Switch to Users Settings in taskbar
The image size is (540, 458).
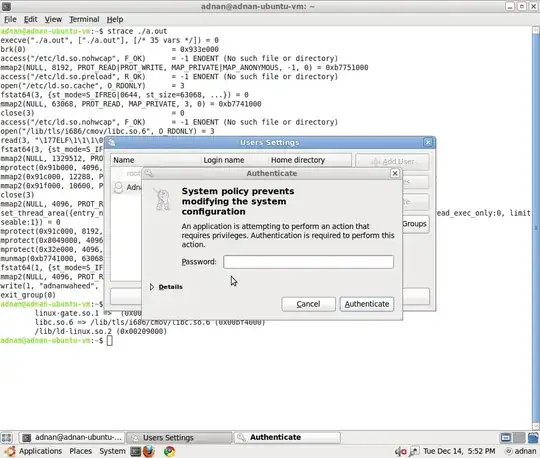pos(179,438)
